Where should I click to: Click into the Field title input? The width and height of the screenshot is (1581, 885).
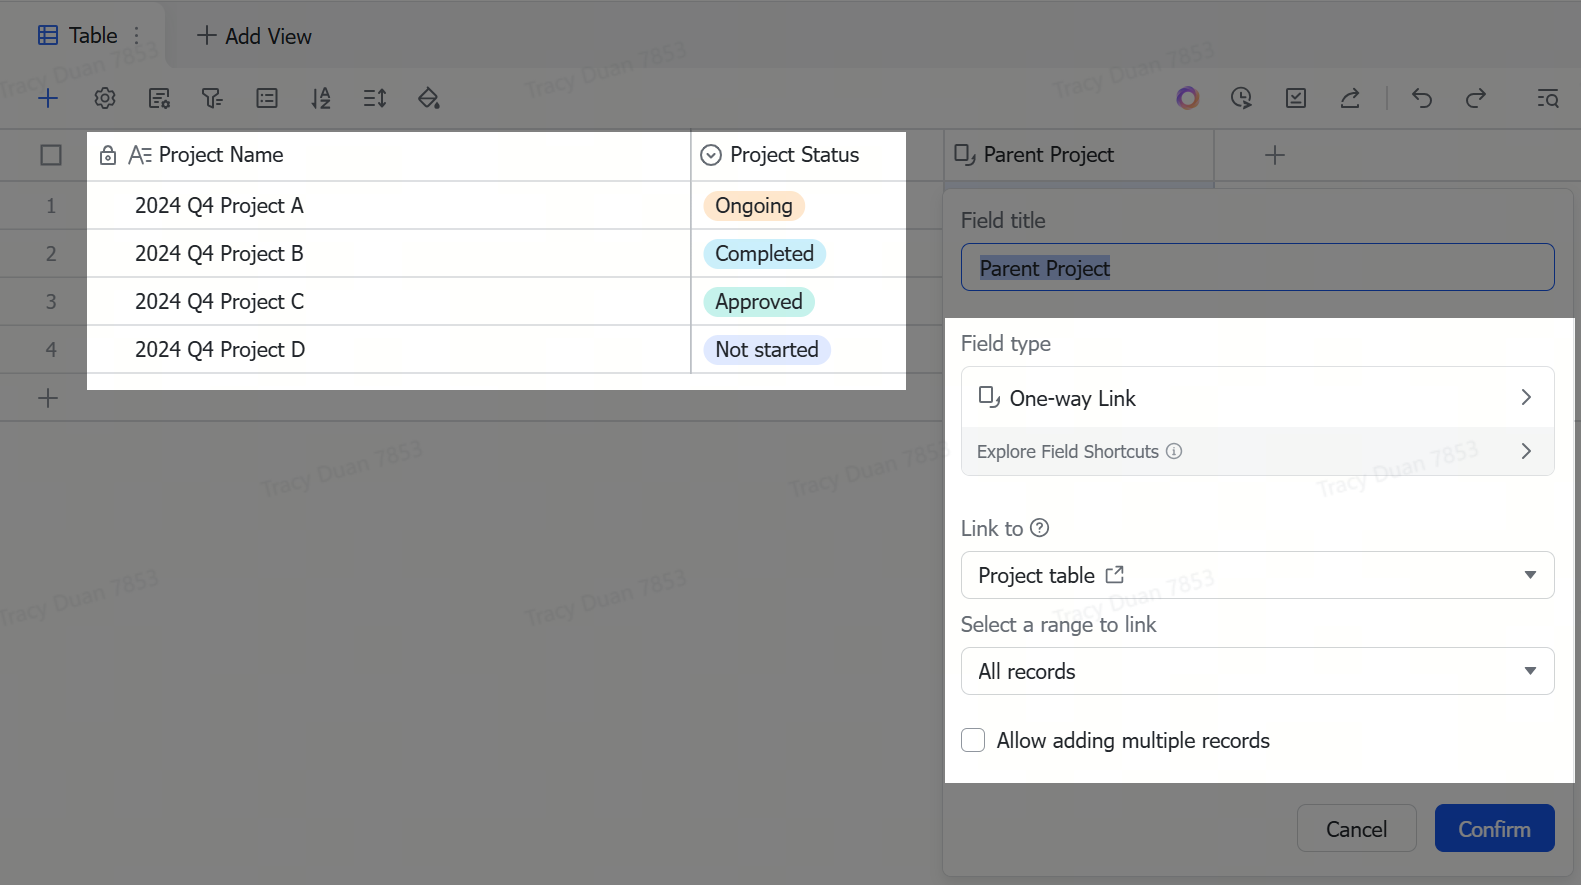[1257, 268]
